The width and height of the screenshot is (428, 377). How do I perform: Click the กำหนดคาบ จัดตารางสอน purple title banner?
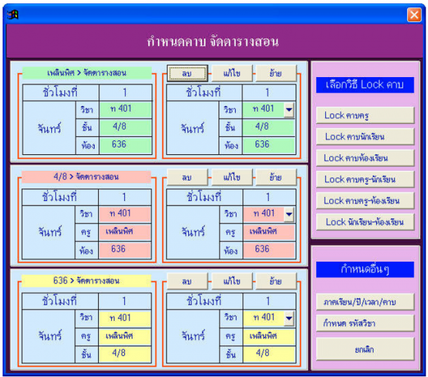pos(214,41)
